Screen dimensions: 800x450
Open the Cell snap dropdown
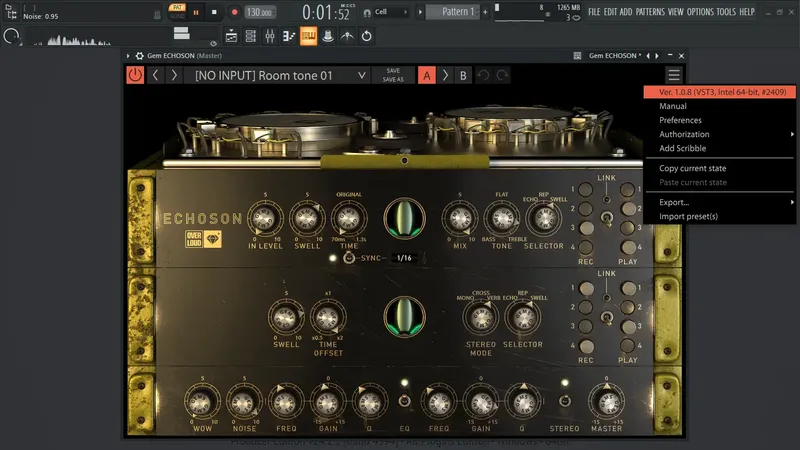390,12
